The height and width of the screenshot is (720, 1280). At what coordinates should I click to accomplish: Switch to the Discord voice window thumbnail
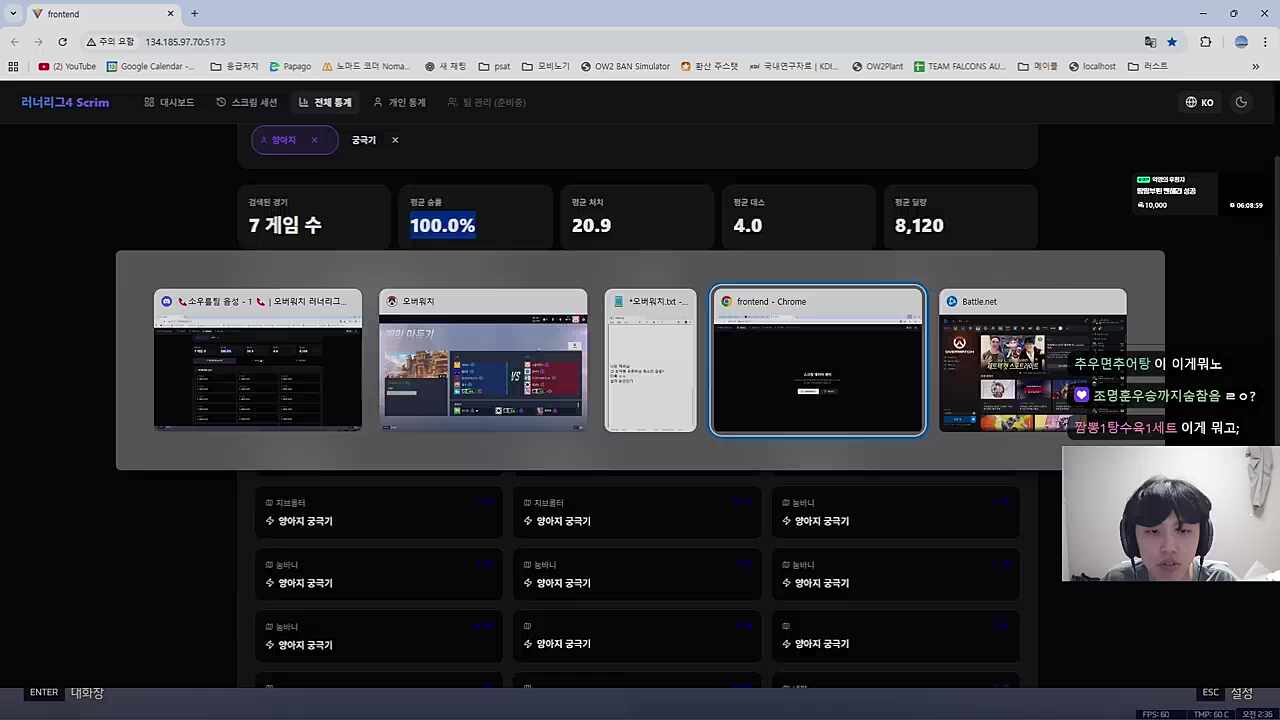coord(258,362)
